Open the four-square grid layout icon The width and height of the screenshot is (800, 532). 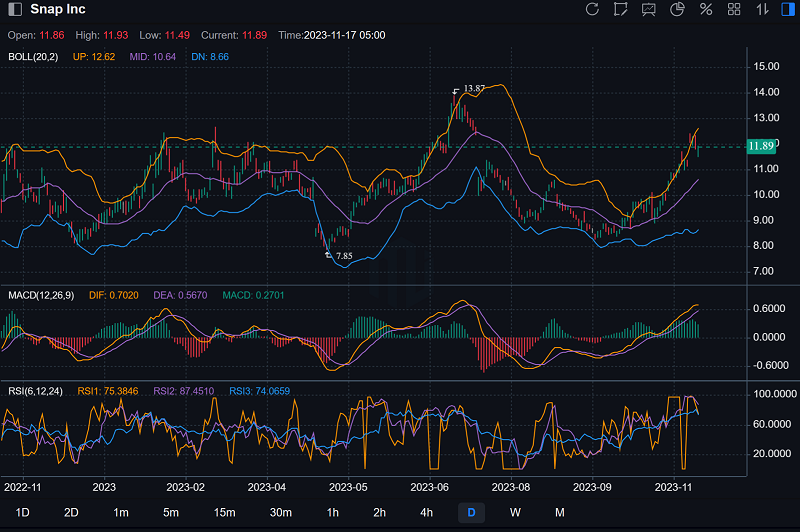[x=734, y=10]
